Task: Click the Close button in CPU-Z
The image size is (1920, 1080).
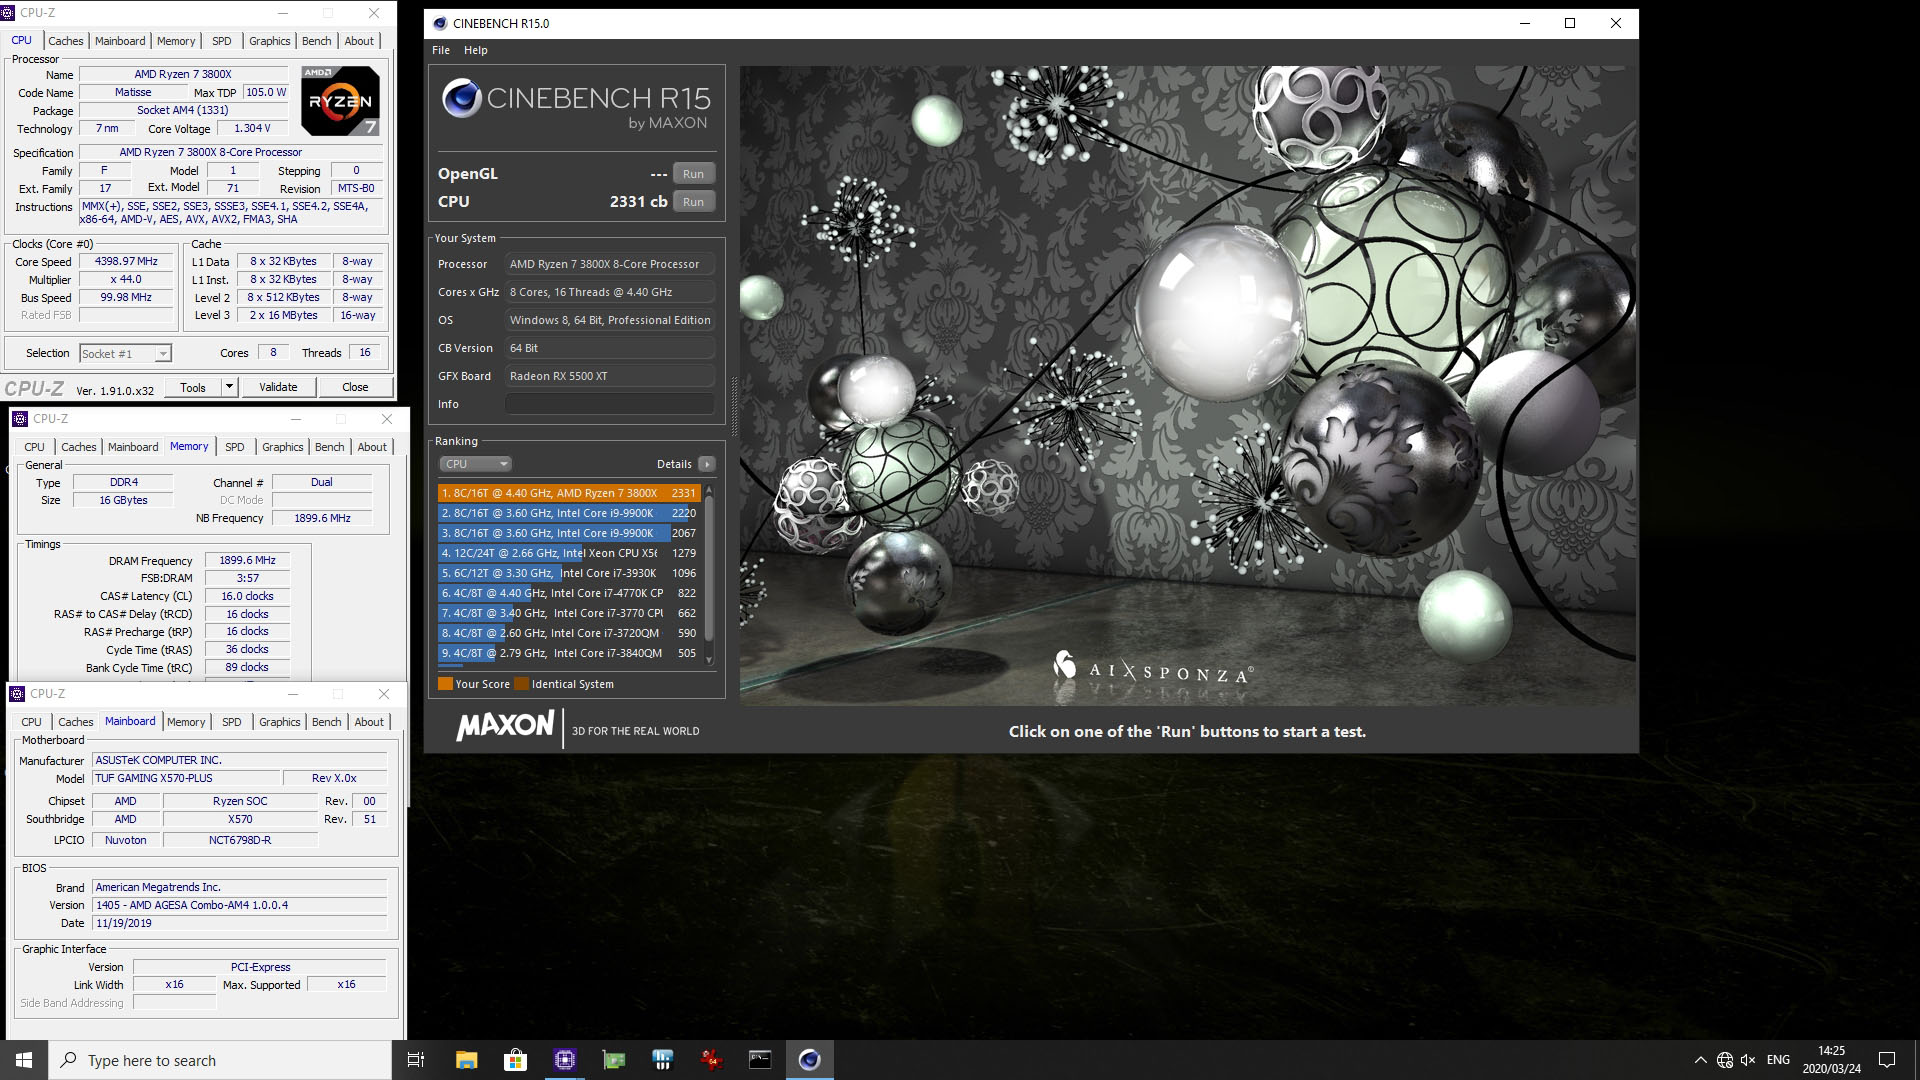Action: [x=355, y=387]
